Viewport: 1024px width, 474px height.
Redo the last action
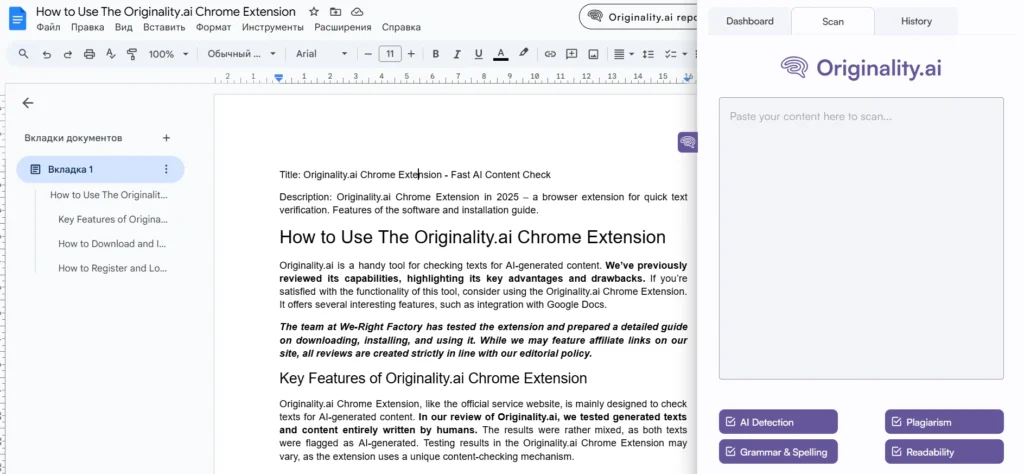[67, 54]
